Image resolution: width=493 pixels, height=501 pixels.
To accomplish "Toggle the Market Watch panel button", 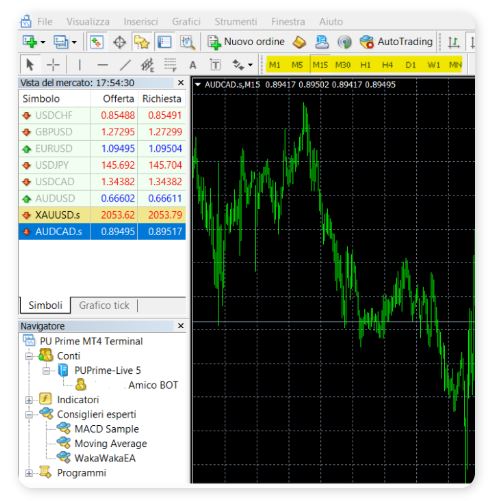I will click(x=96, y=42).
